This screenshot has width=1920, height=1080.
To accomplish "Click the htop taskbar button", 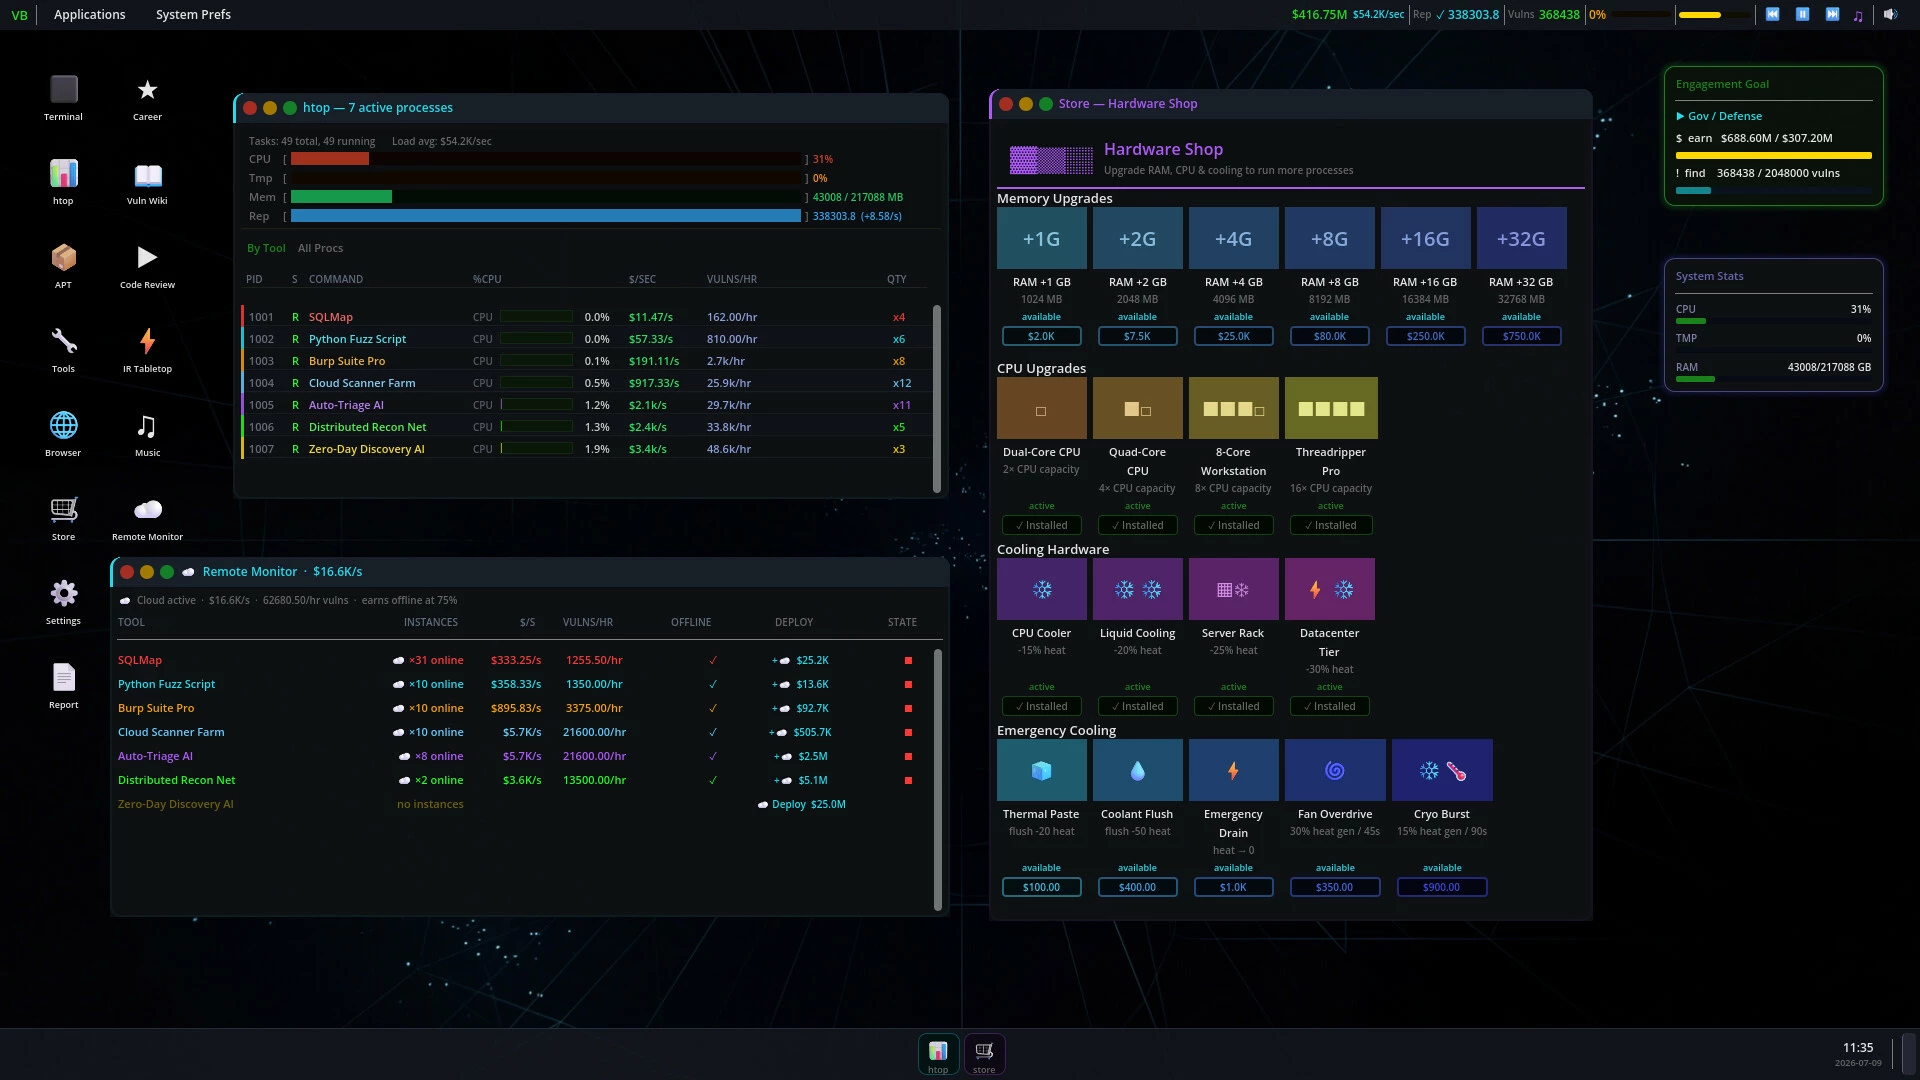I will coord(938,1054).
